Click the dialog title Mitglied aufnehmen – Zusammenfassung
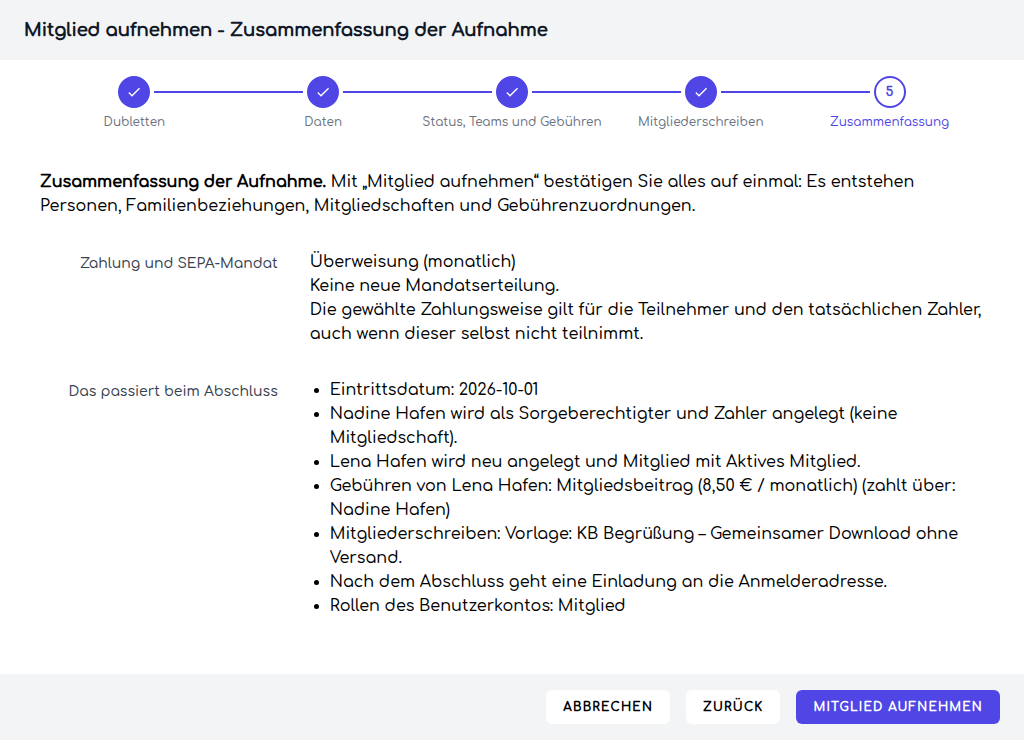This screenshot has height=740, width=1024. 286,30
